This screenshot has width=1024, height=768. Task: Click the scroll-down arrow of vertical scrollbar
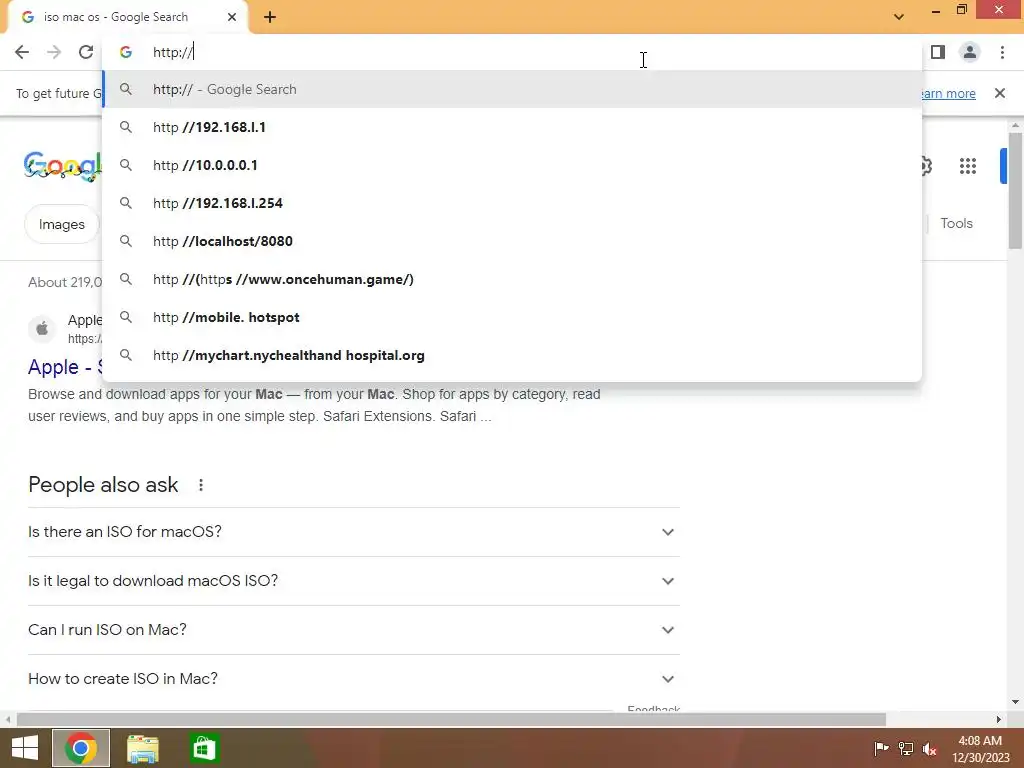pyautogui.click(x=1015, y=702)
